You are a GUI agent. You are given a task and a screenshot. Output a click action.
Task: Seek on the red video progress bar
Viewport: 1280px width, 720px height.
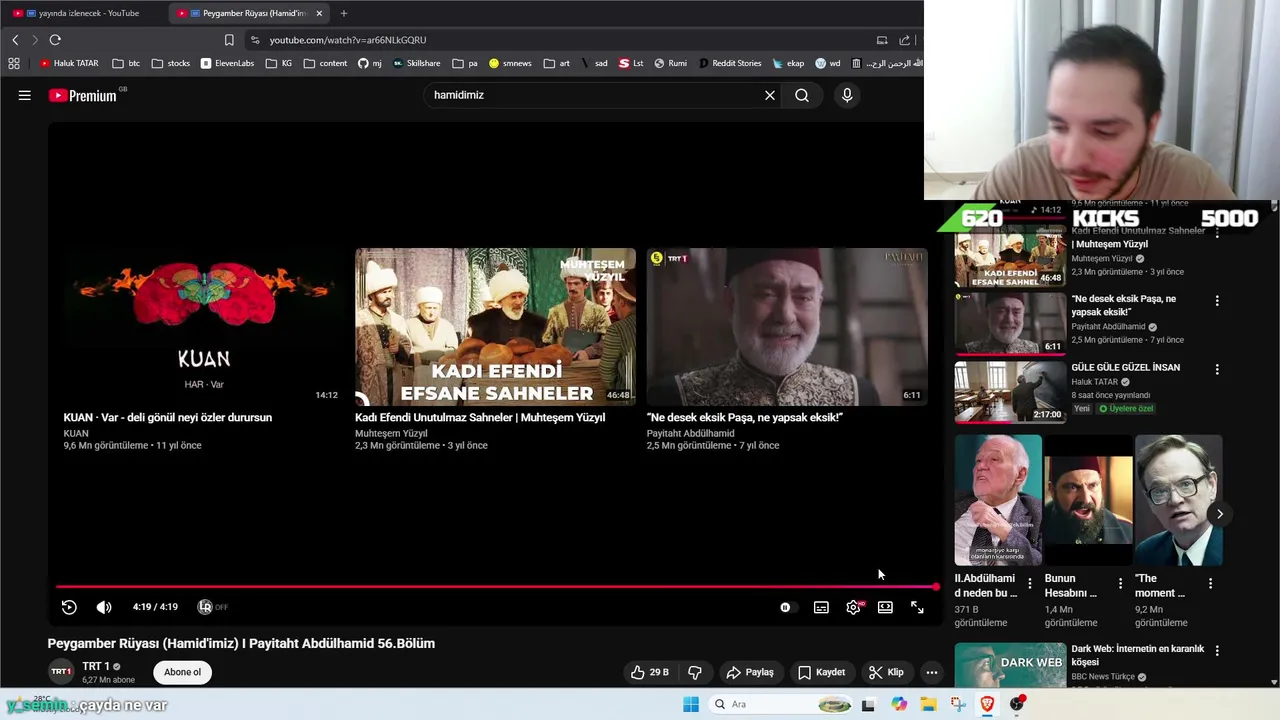(x=497, y=587)
